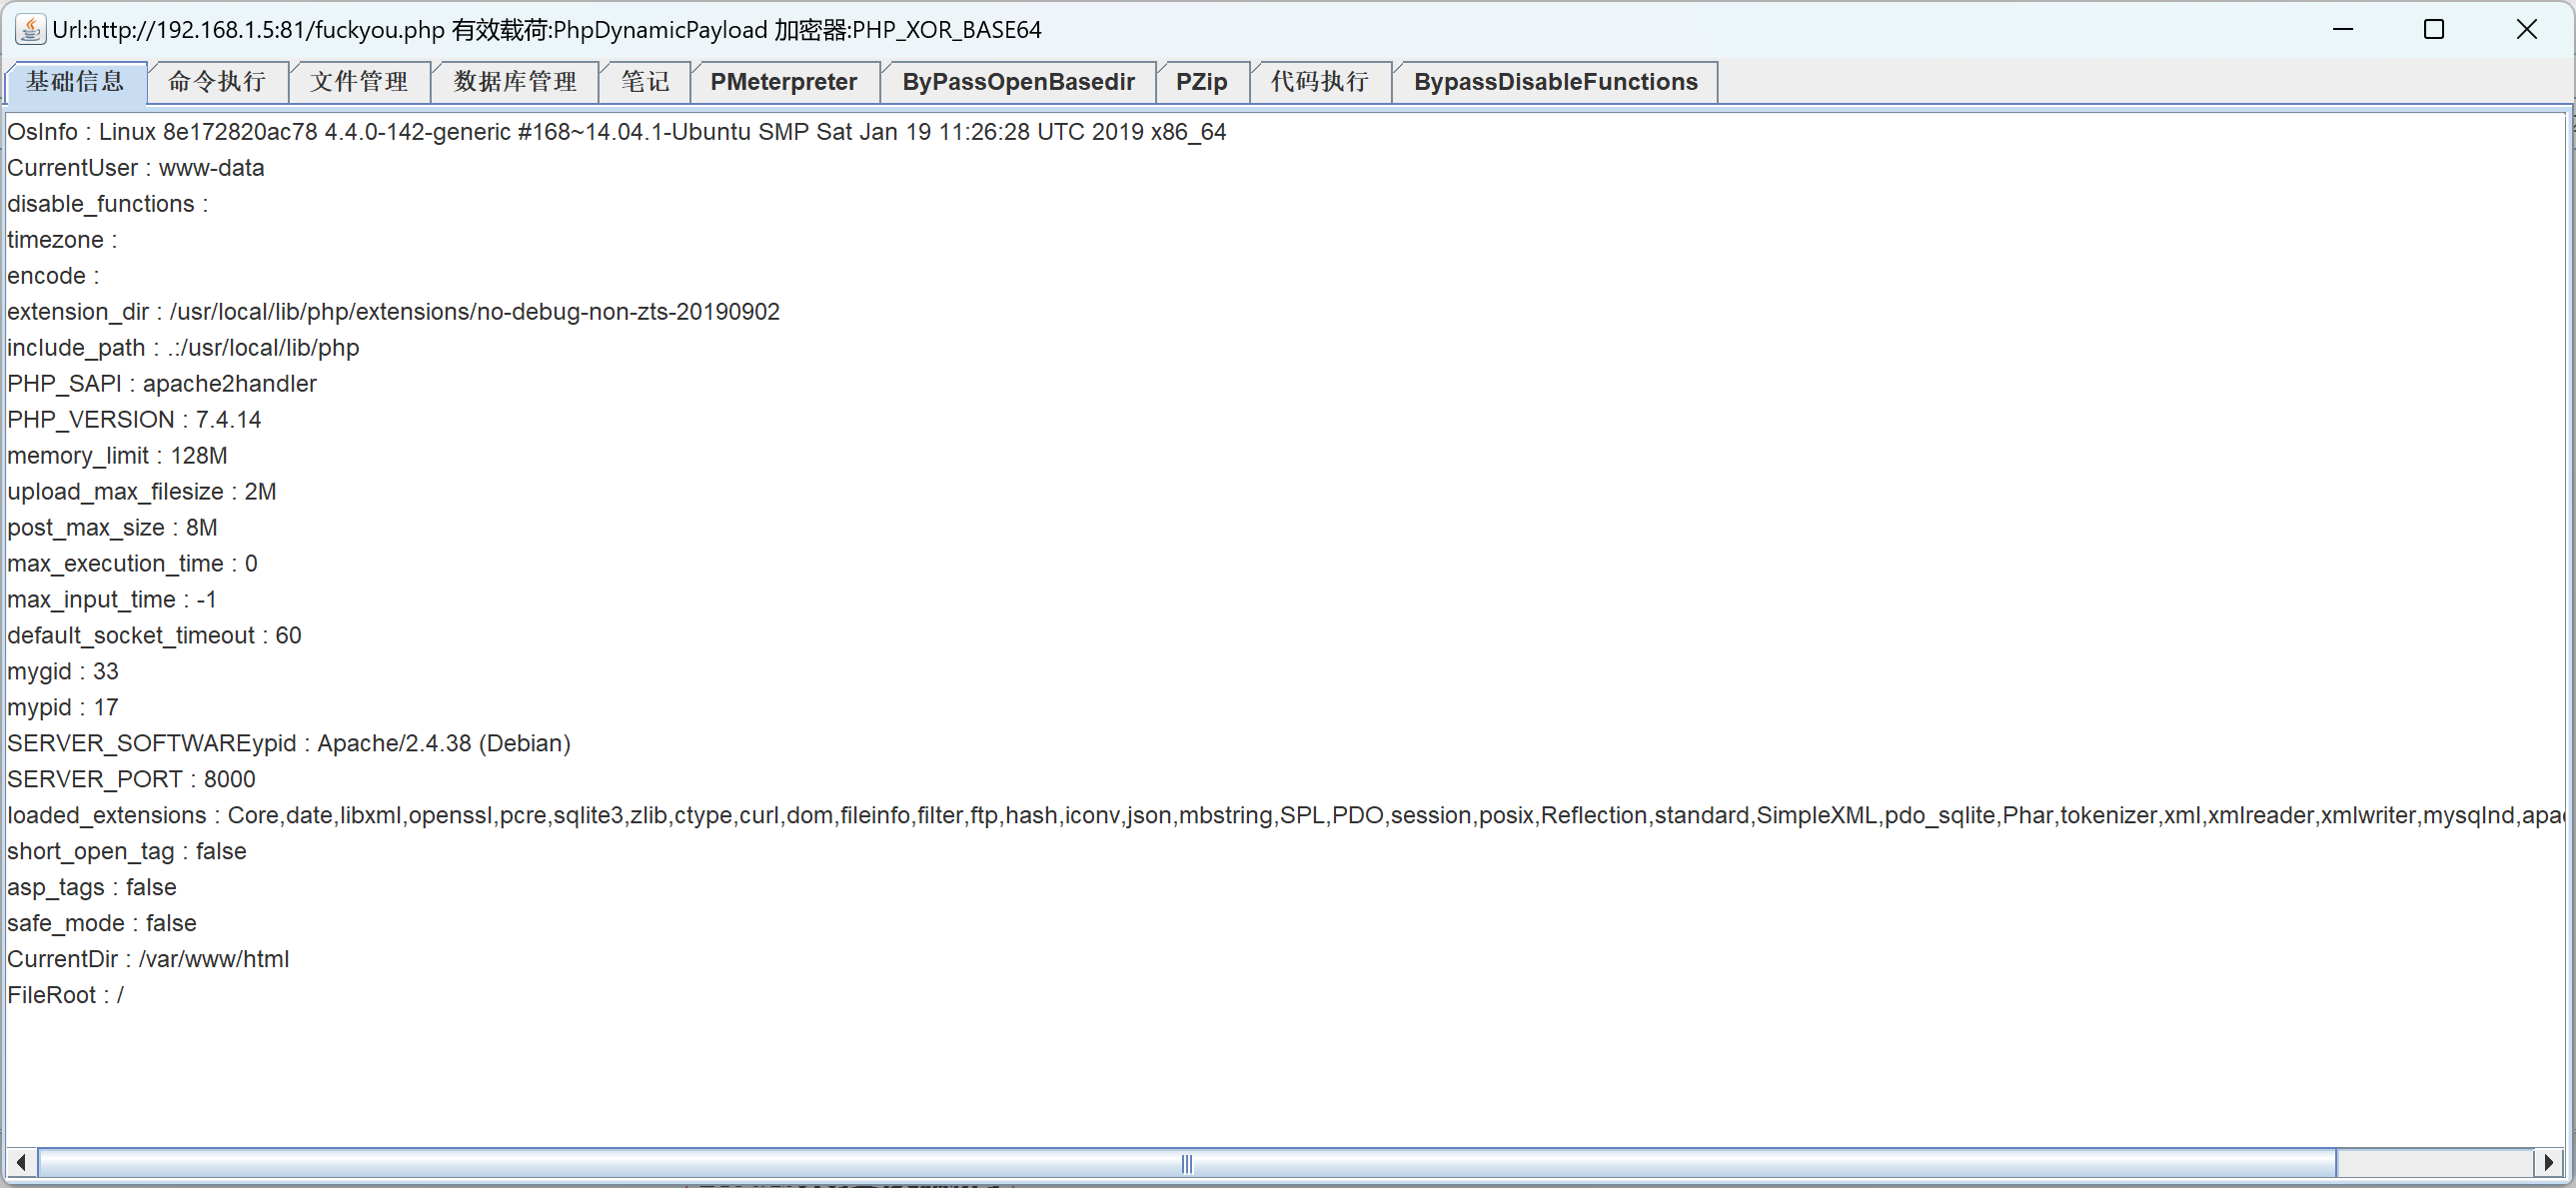Click the horizontal scrollbar thumb

(1186, 1163)
